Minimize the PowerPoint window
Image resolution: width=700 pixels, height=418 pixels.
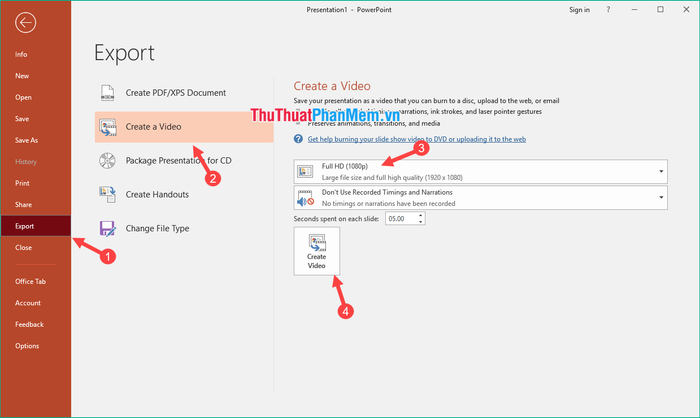[634, 9]
